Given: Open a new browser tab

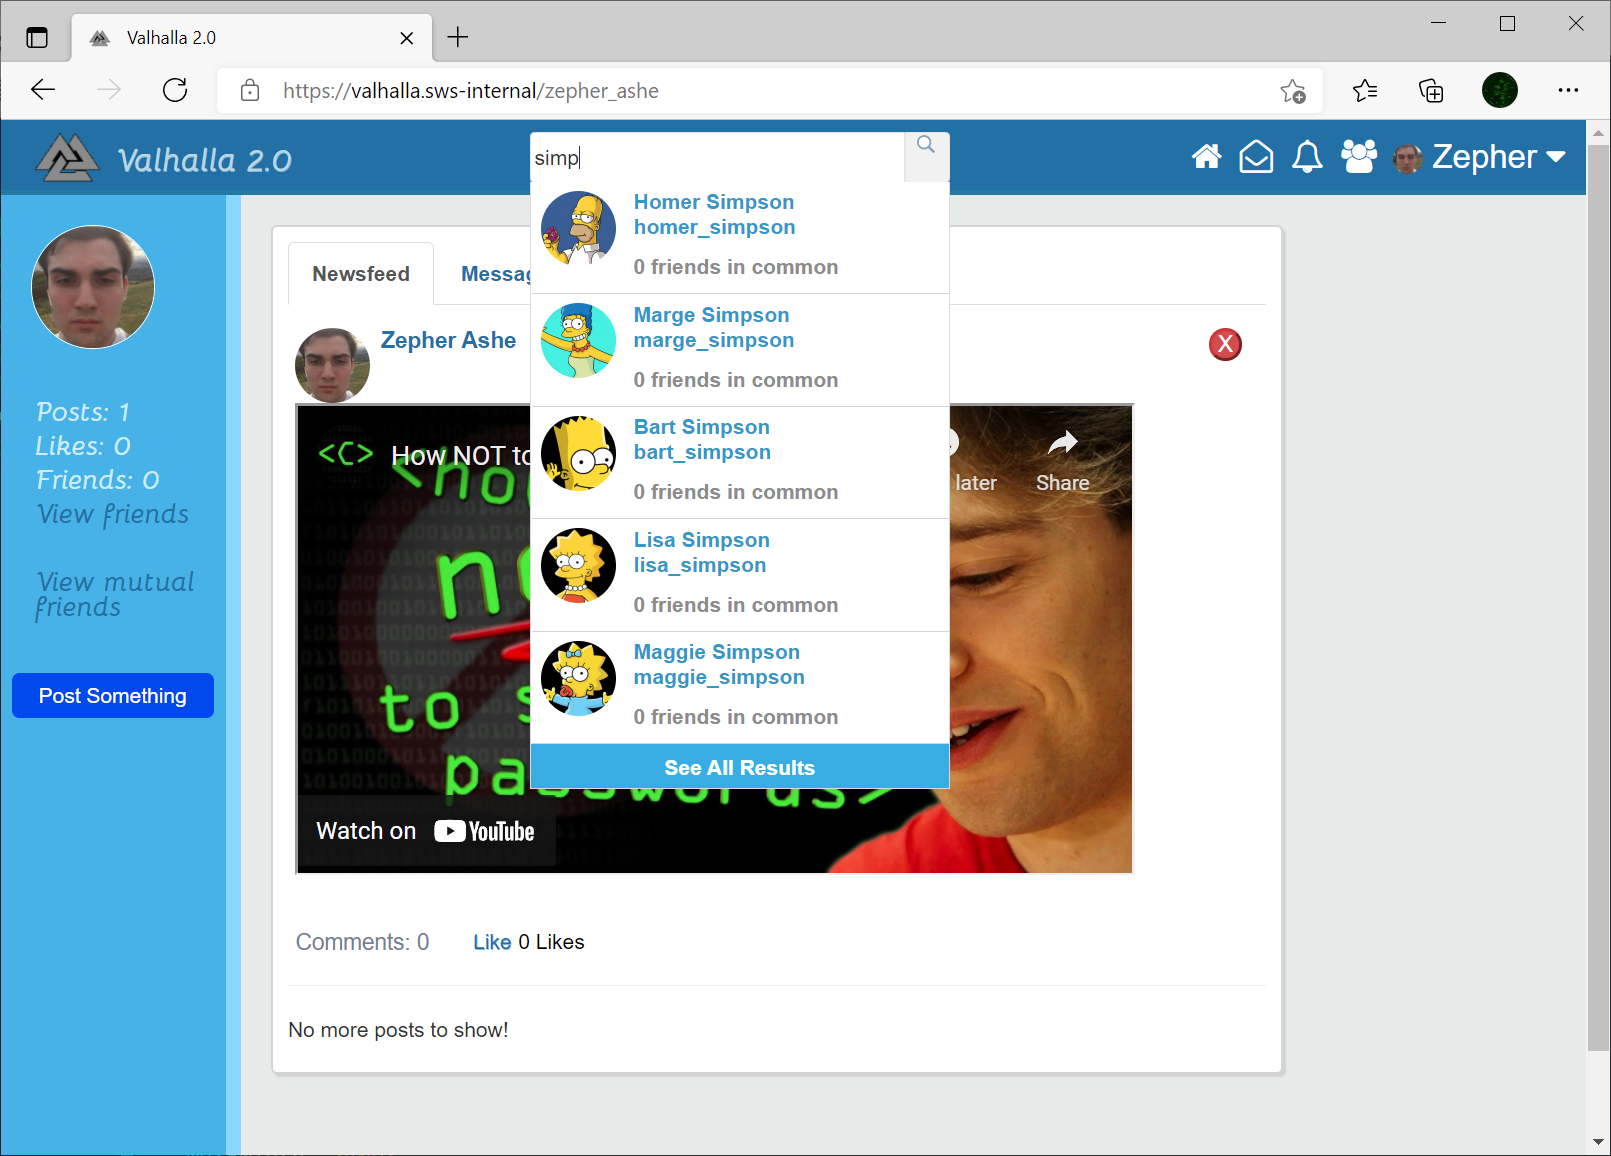Looking at the screenshot, I should (x=458, y=38).
